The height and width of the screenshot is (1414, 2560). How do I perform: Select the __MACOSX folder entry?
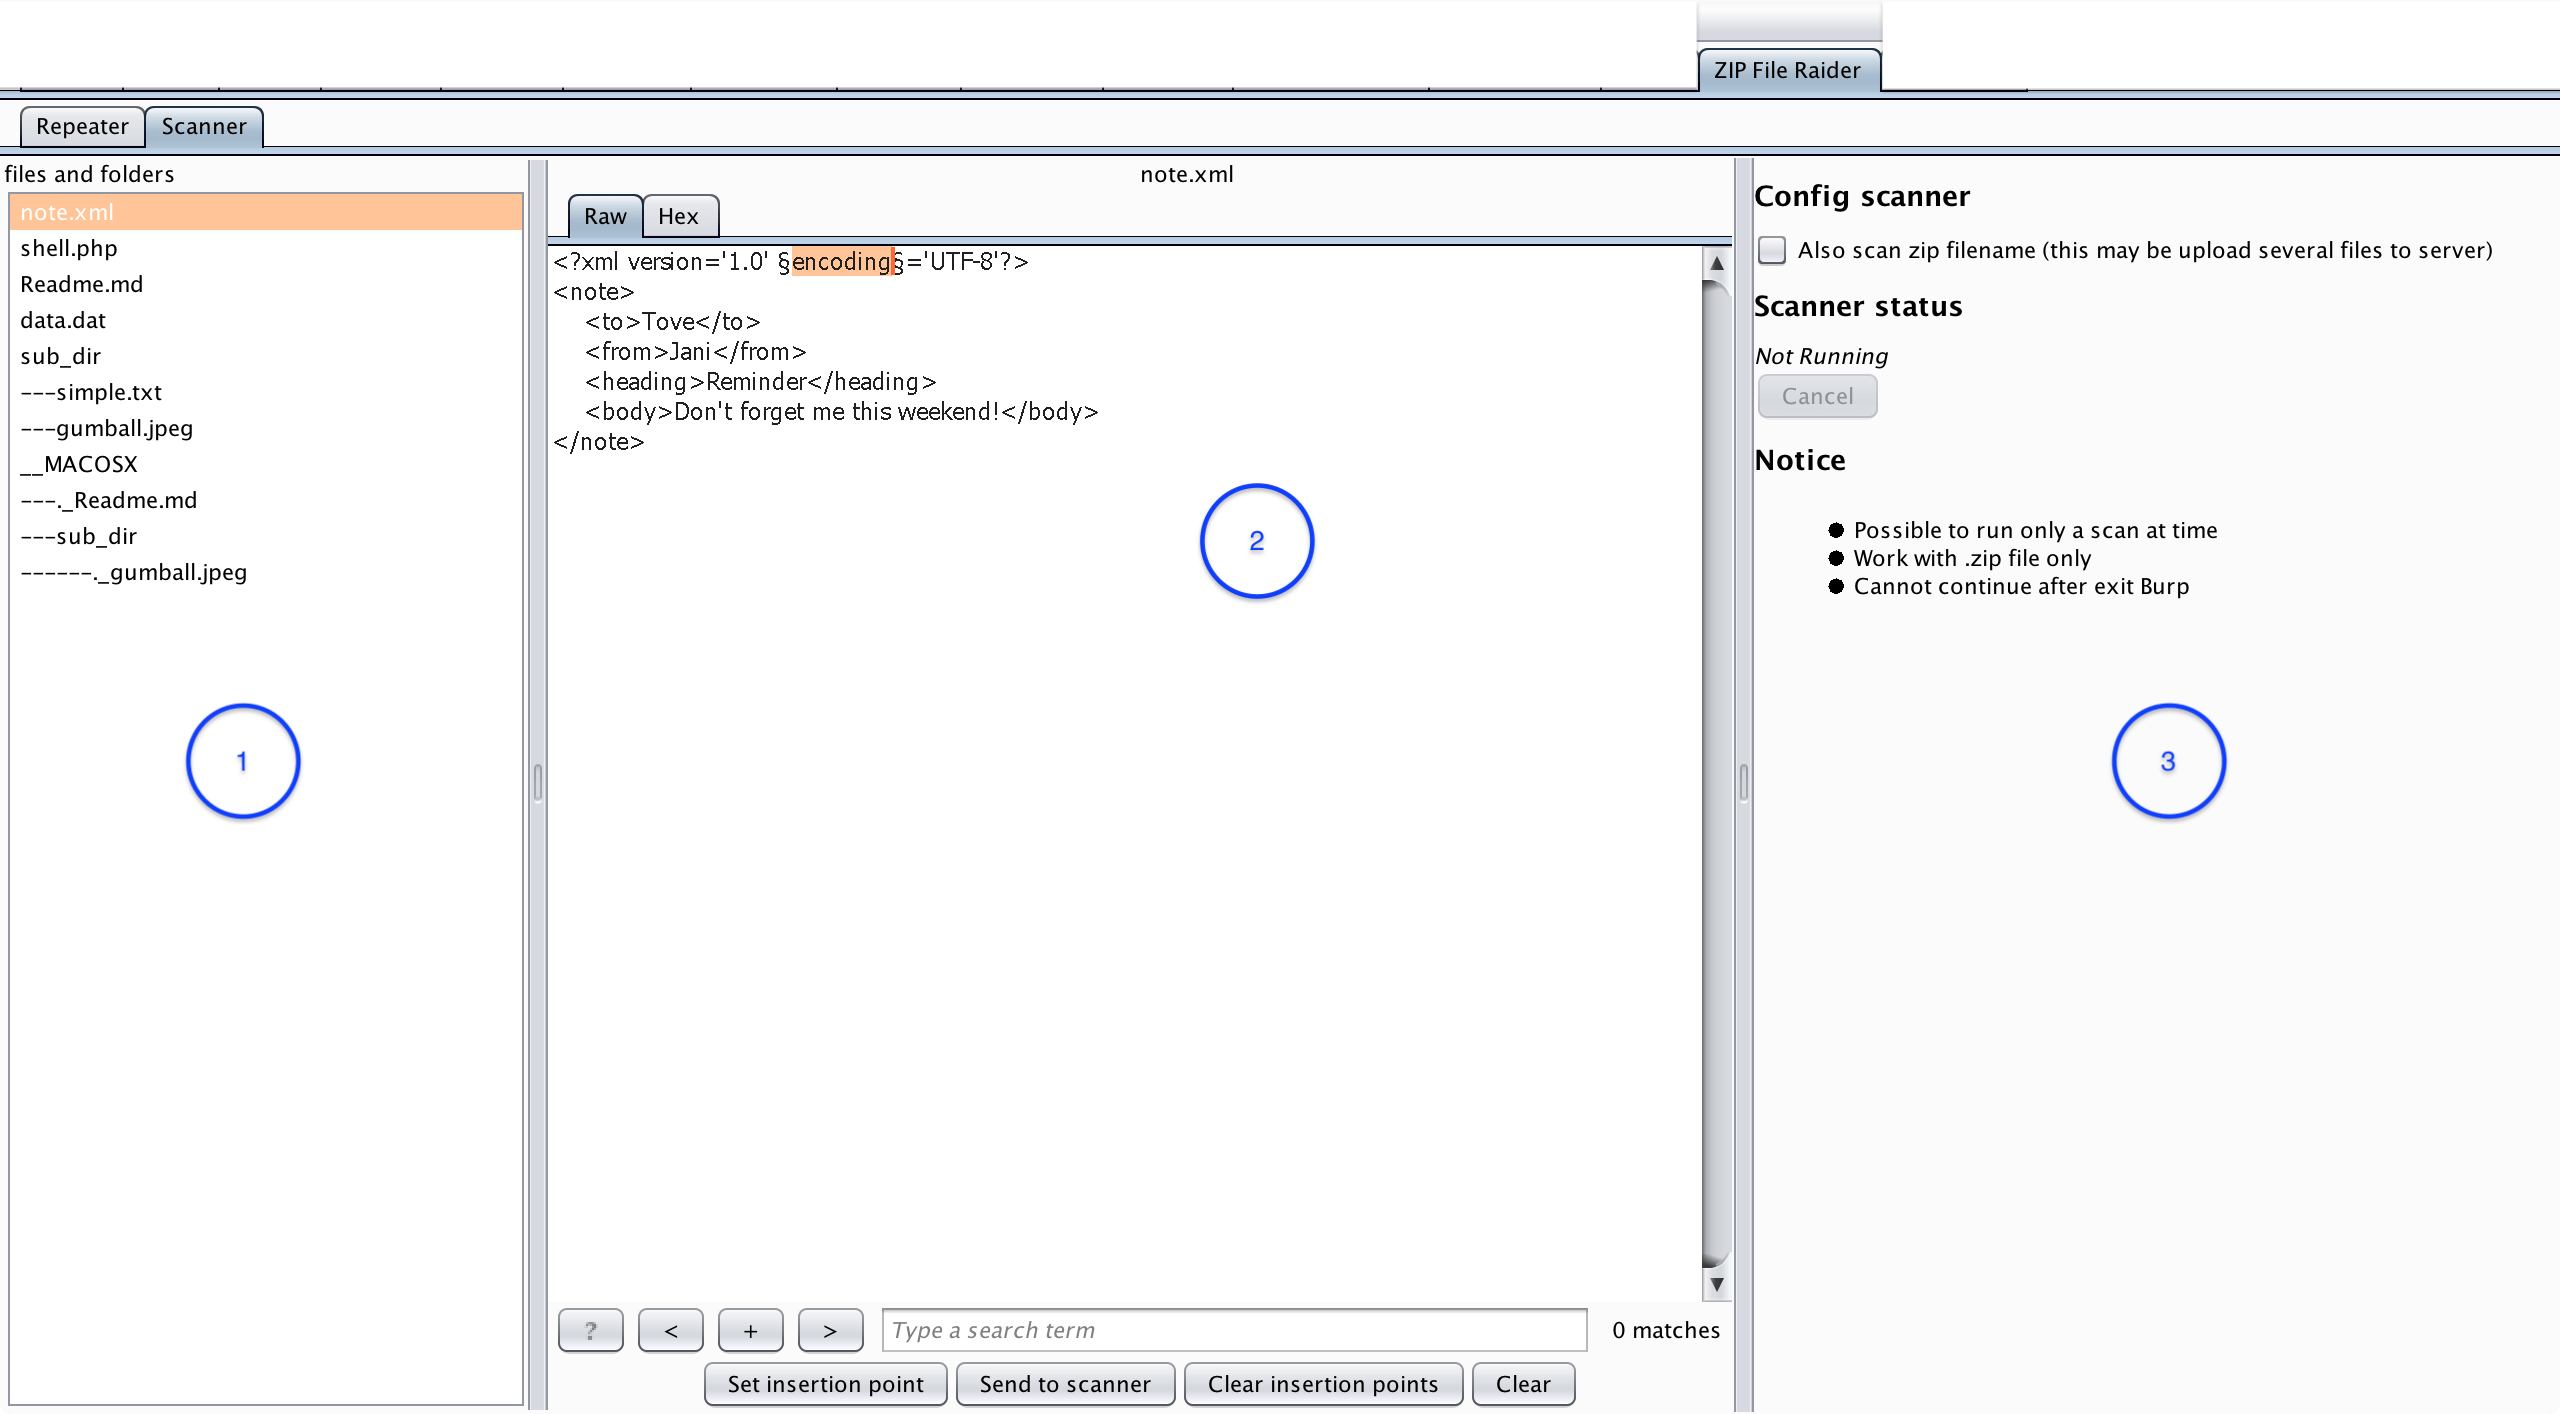click(79, 464)
